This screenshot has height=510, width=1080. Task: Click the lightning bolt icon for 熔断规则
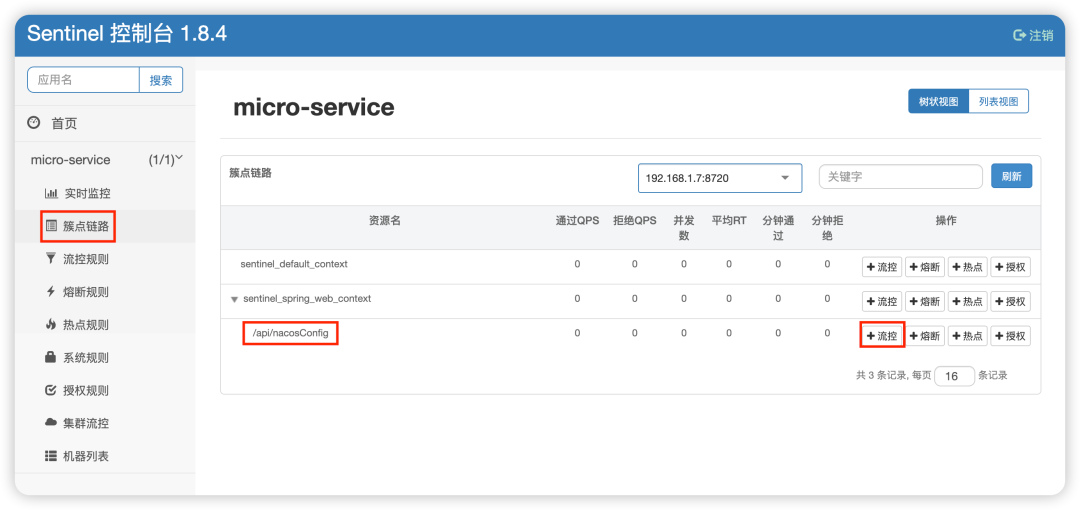click(x=51, y=292)
